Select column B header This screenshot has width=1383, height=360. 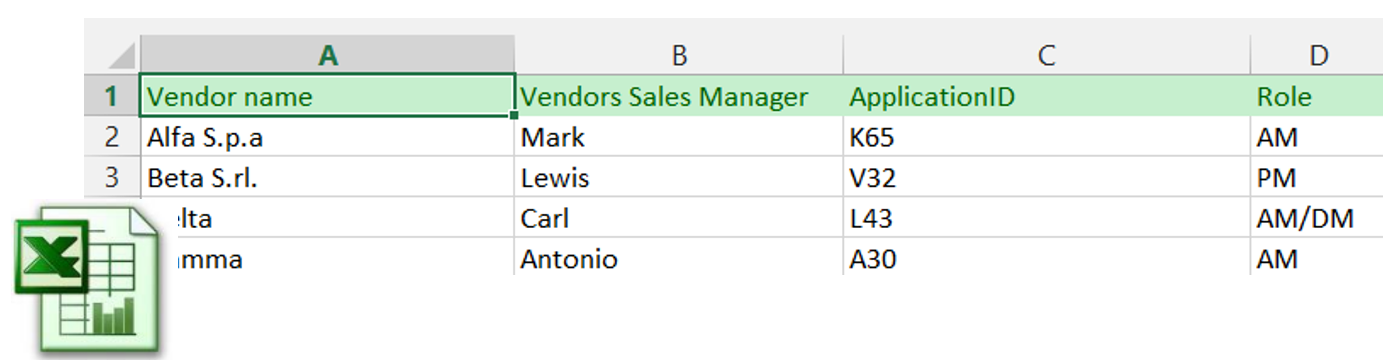point(679,56)
